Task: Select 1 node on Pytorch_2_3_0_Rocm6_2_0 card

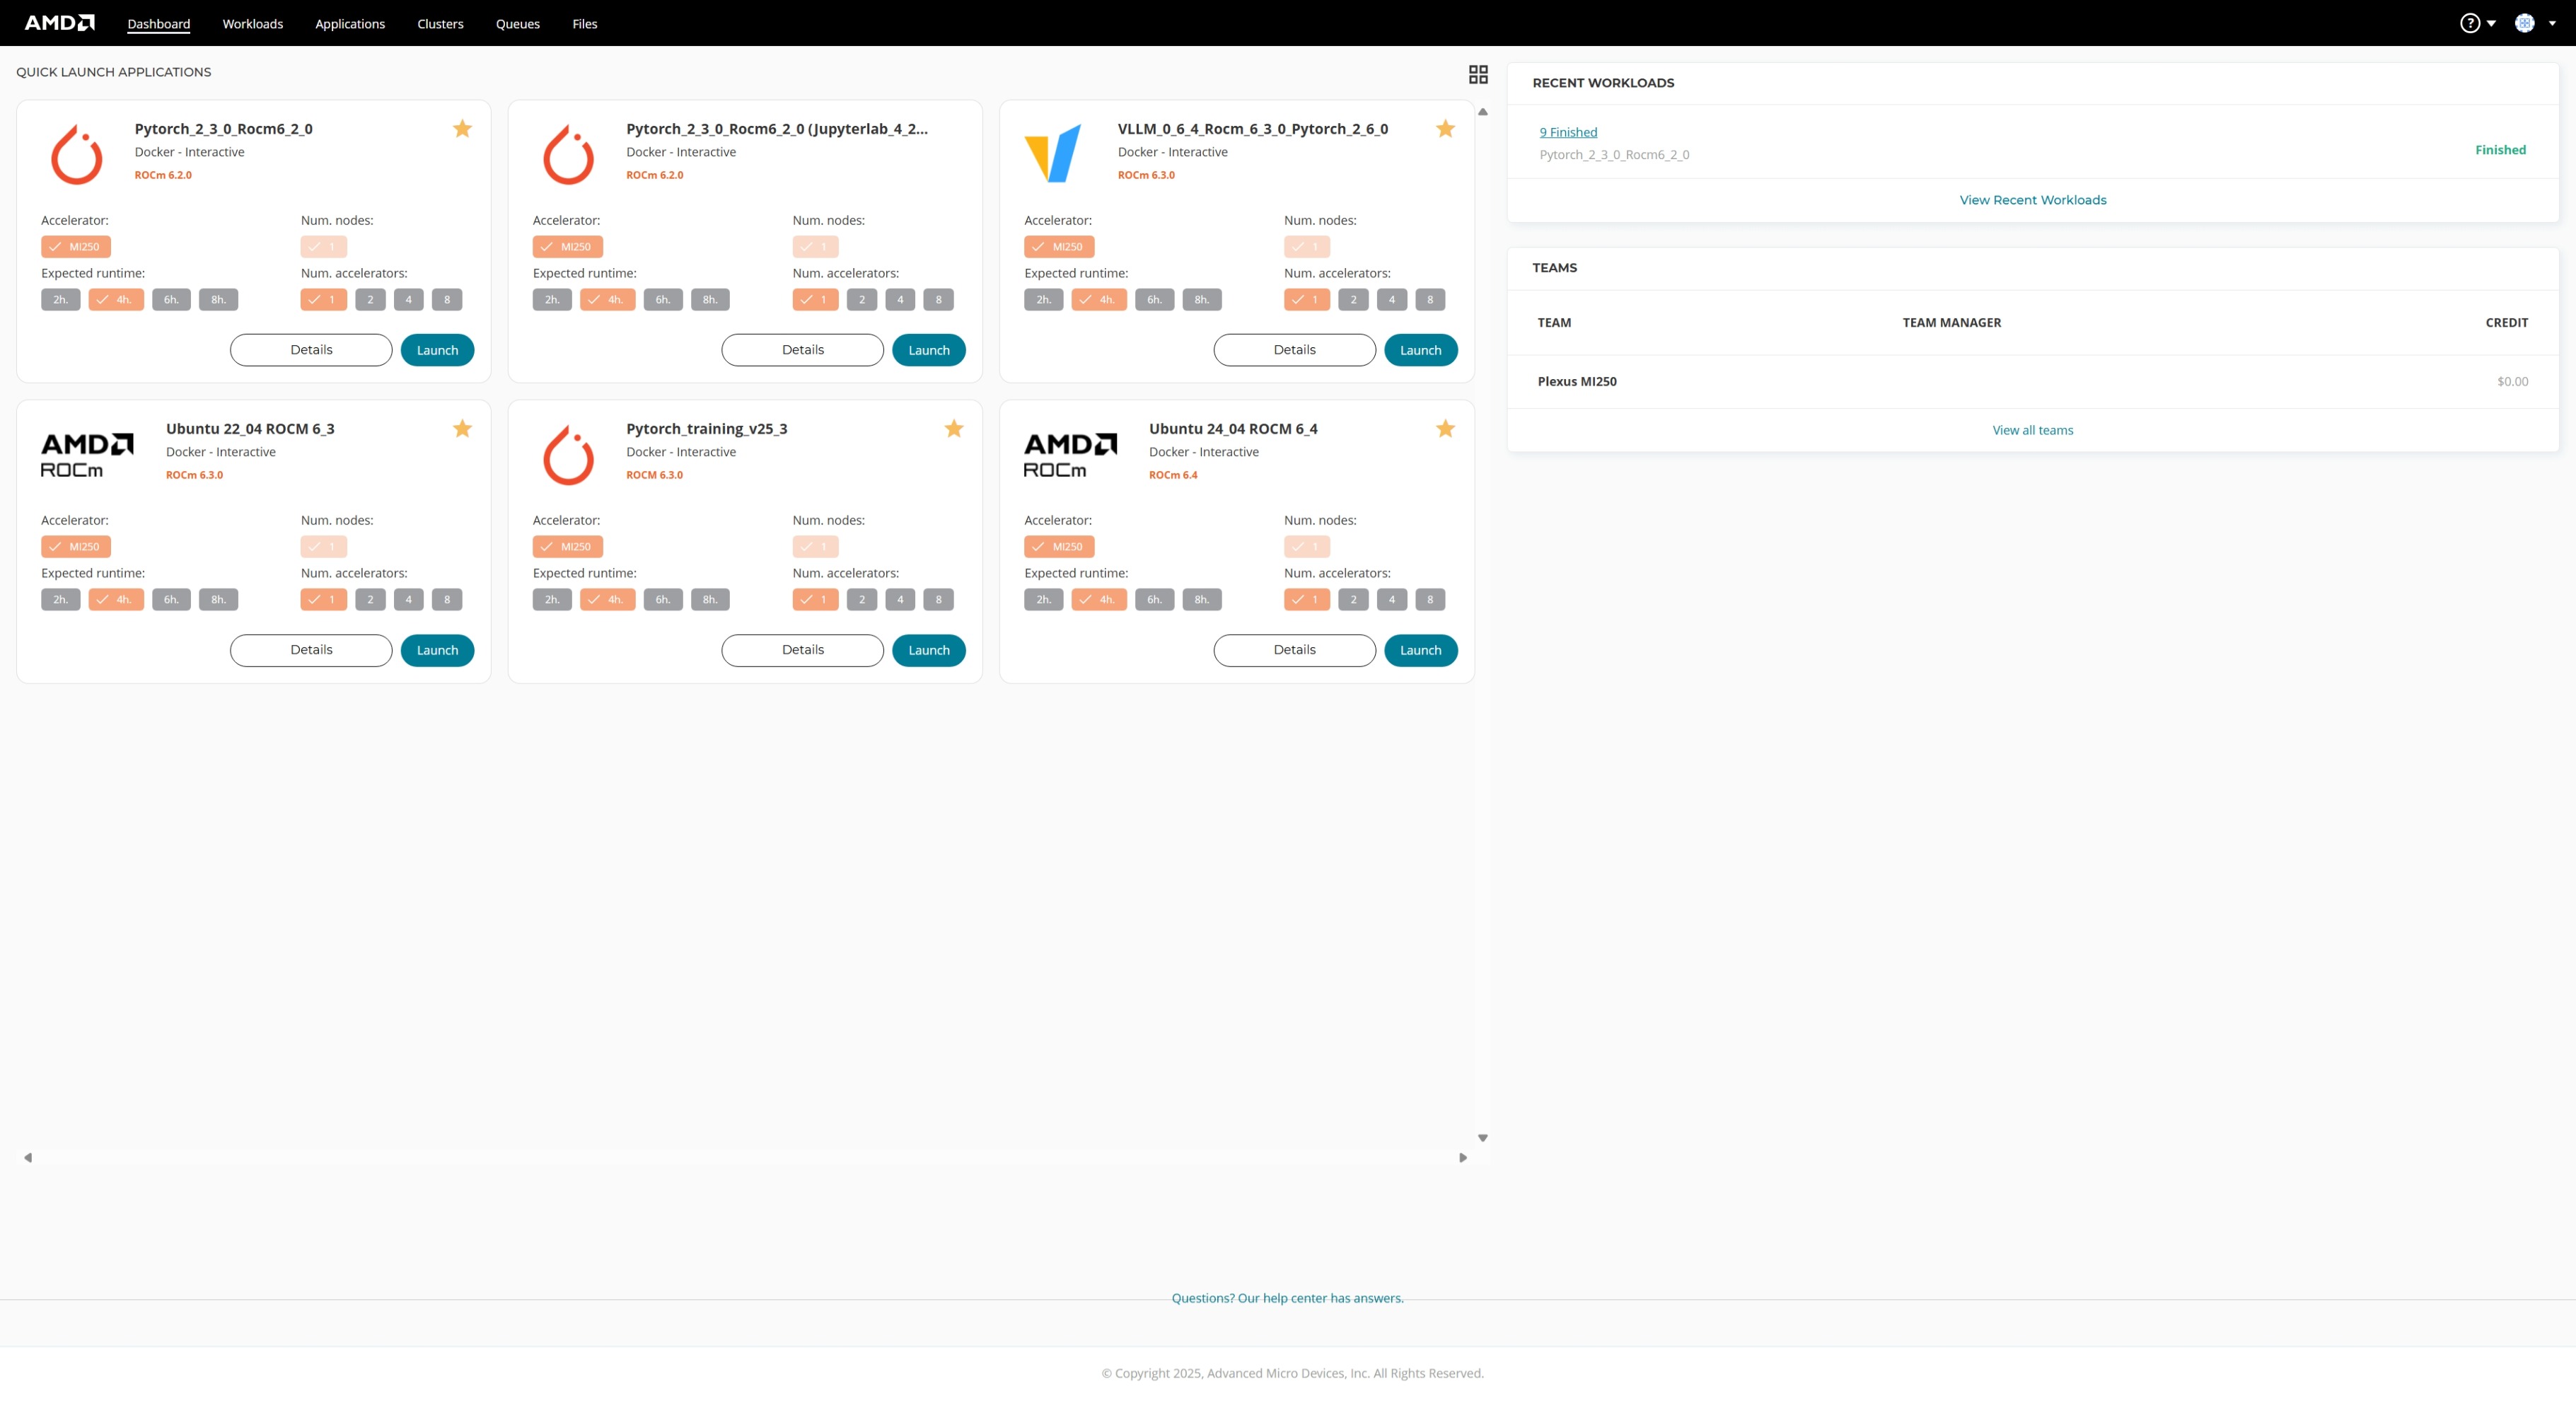Action: [323, 246]
